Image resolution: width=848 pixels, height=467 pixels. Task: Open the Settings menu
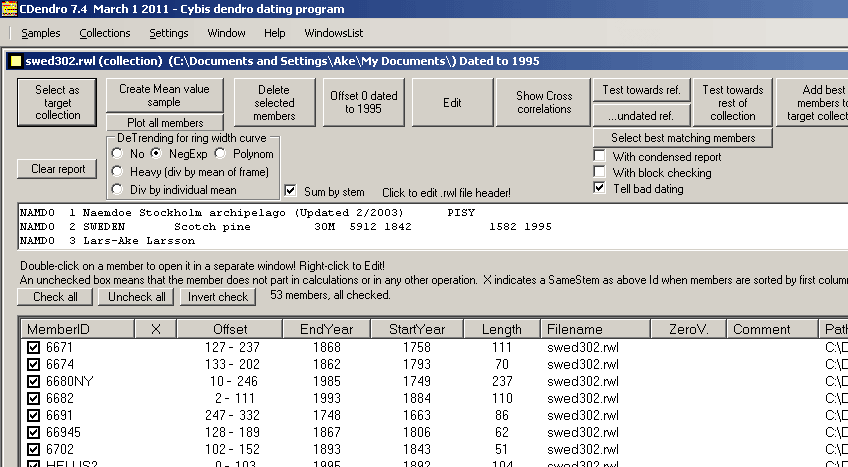[169, 33]
